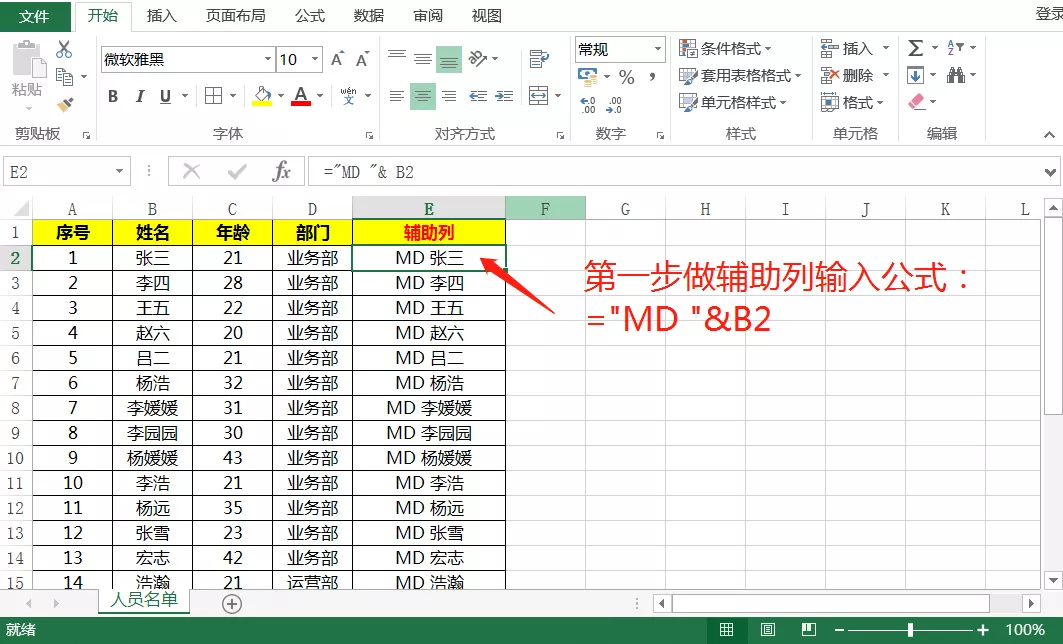
Task: Click the Cut scissors icon
Action: (64, 49)
